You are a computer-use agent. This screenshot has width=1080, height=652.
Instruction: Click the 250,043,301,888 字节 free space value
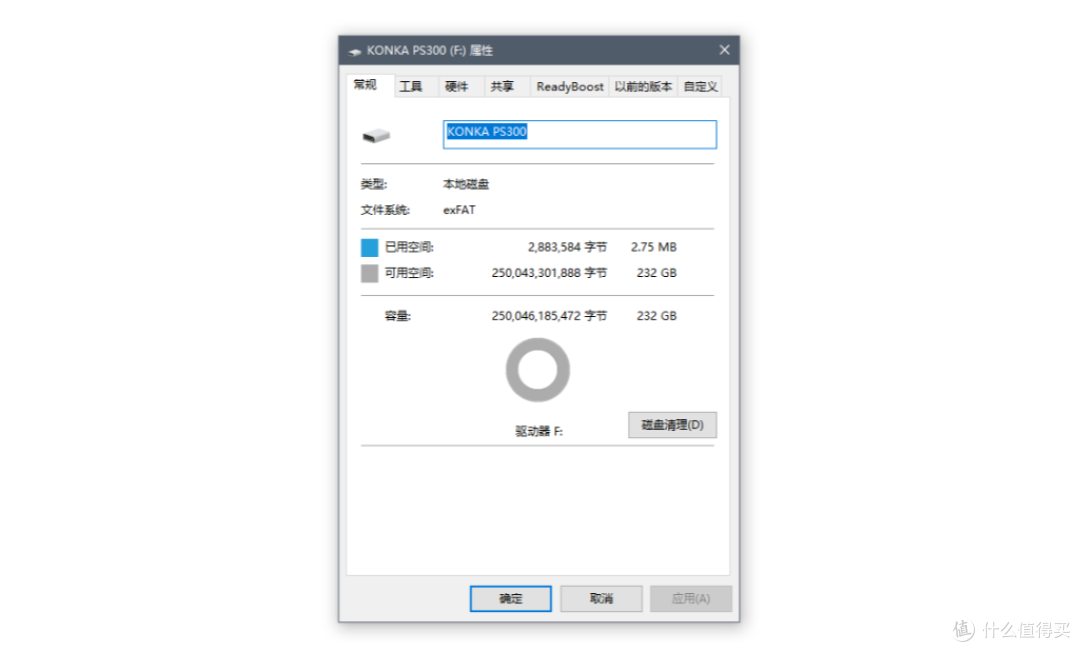(x=549, y=273)
